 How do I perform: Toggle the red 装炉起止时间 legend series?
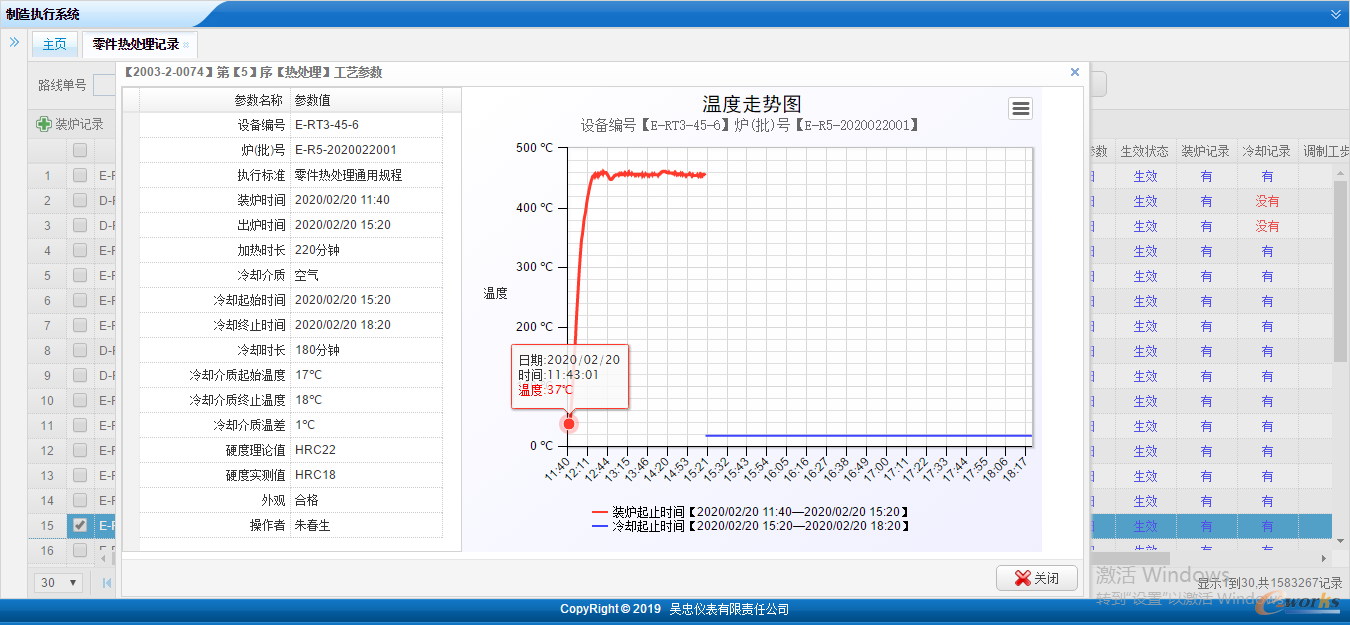click(750, 511)
